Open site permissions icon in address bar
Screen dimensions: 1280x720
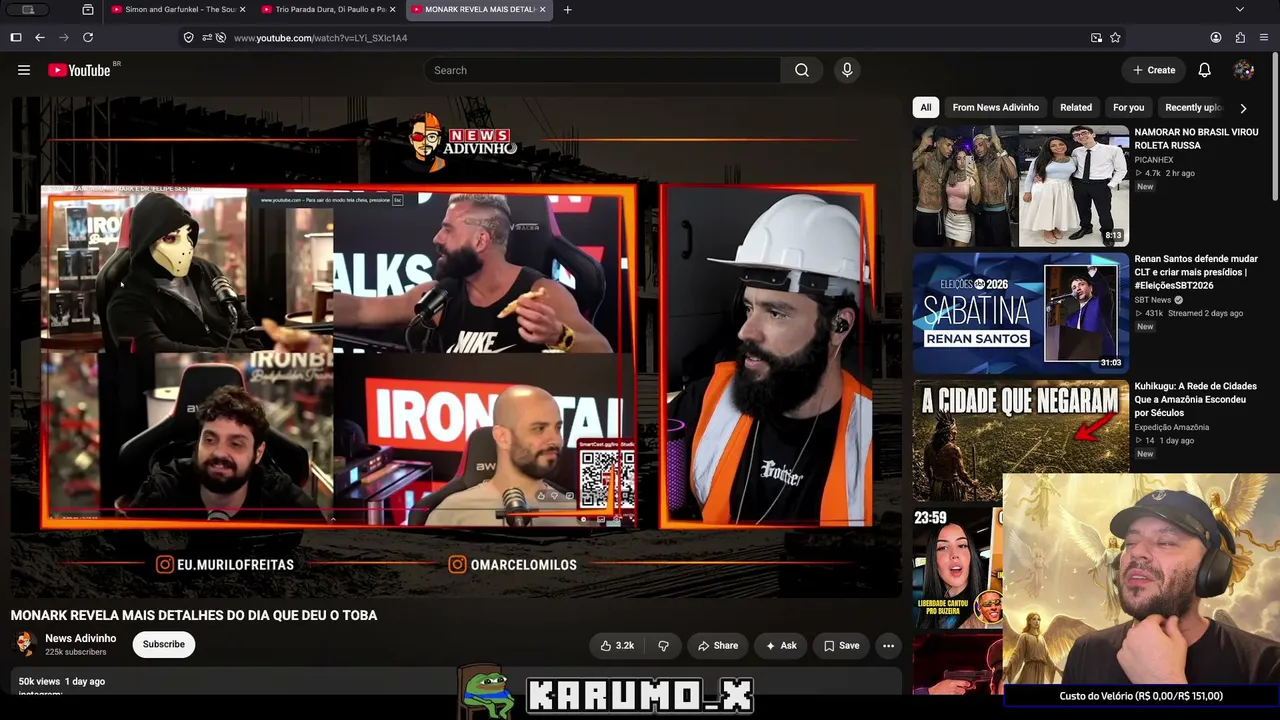pyautogui.click(x=207, y=38)
